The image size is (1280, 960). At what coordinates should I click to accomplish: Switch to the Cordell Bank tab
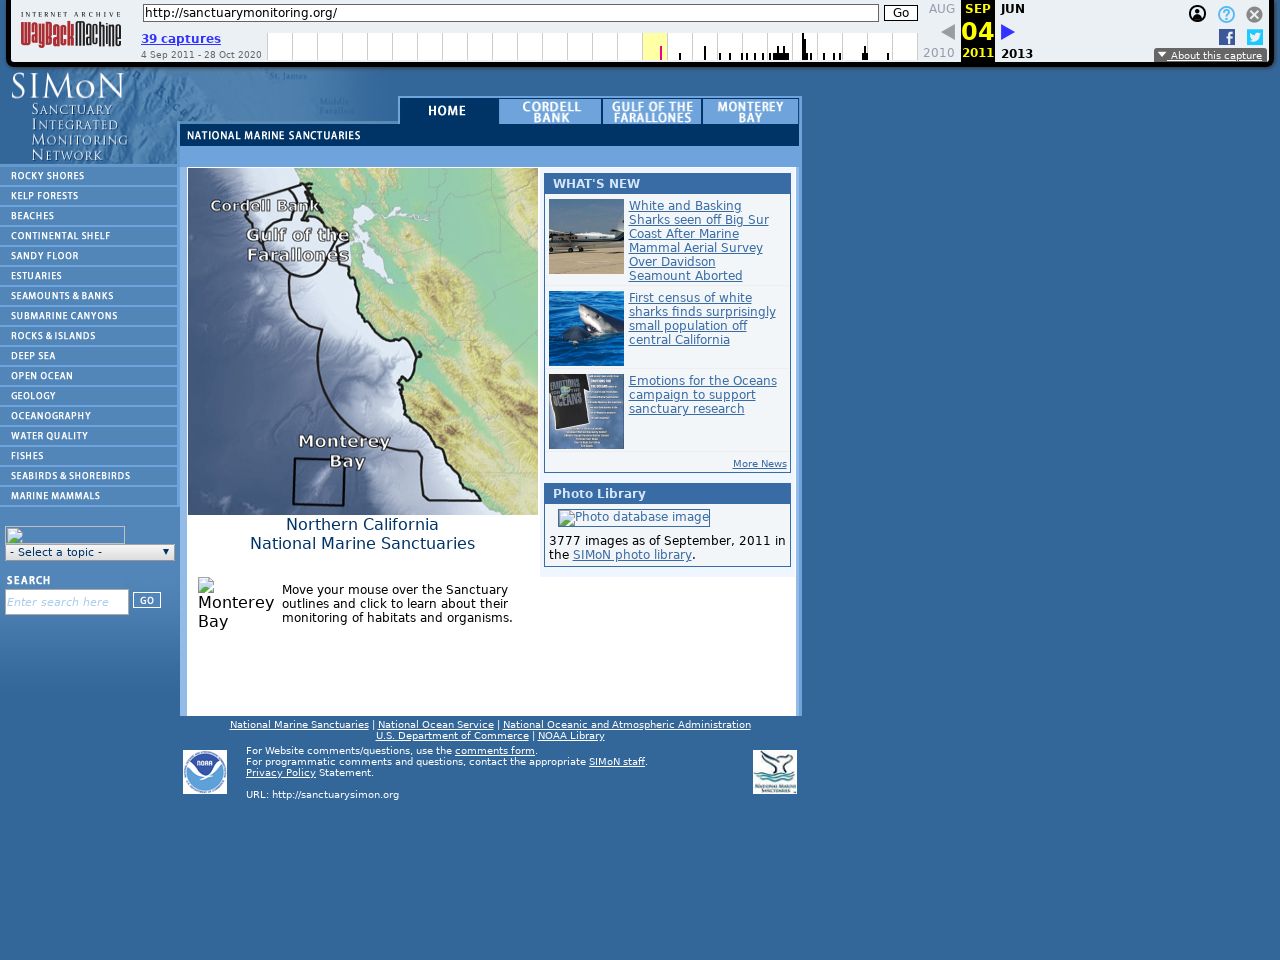click(x=551, y=112)
